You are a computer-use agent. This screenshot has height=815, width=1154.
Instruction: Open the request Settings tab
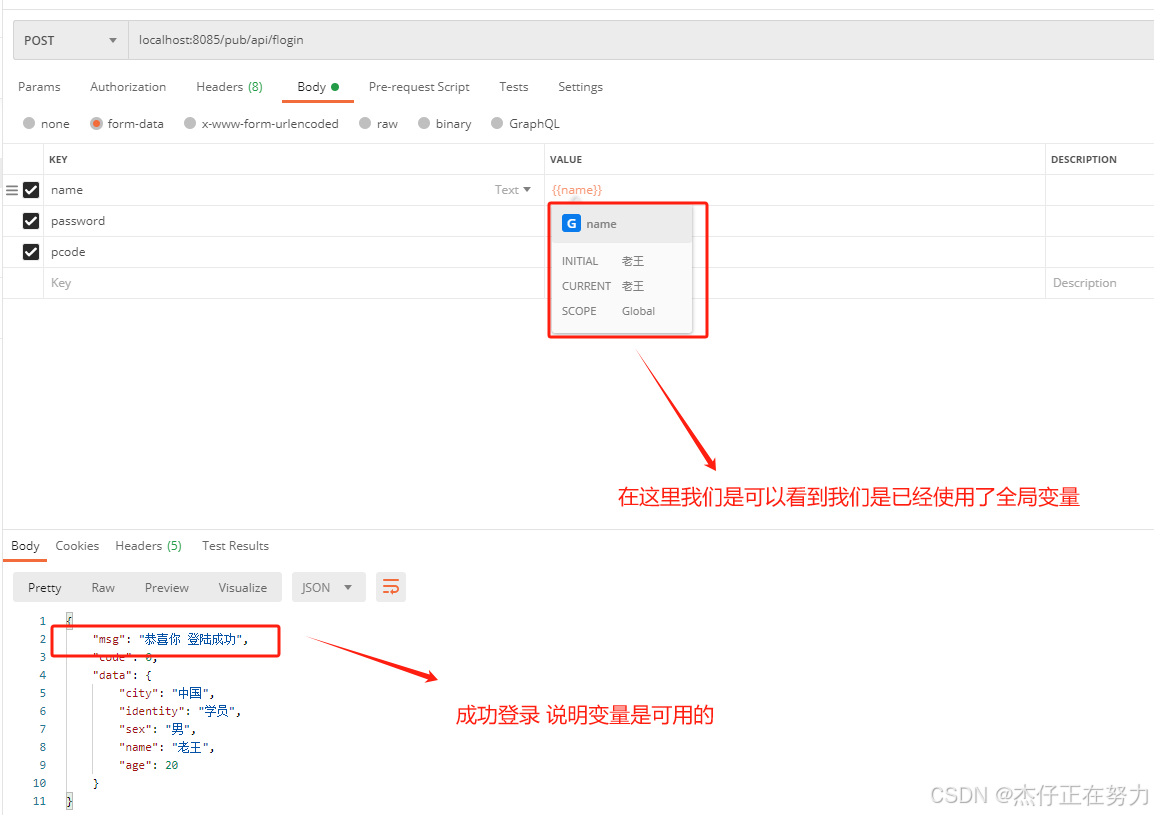580,87
